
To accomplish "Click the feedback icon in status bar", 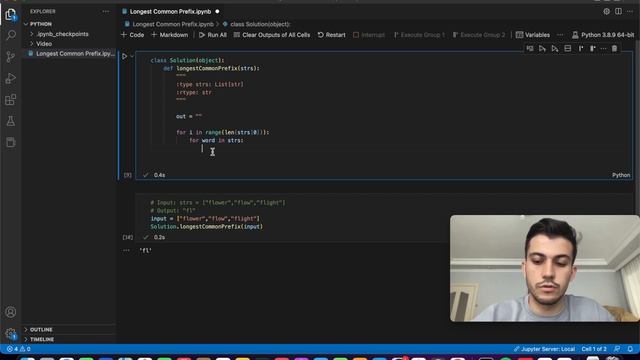I will coord(617,349).
